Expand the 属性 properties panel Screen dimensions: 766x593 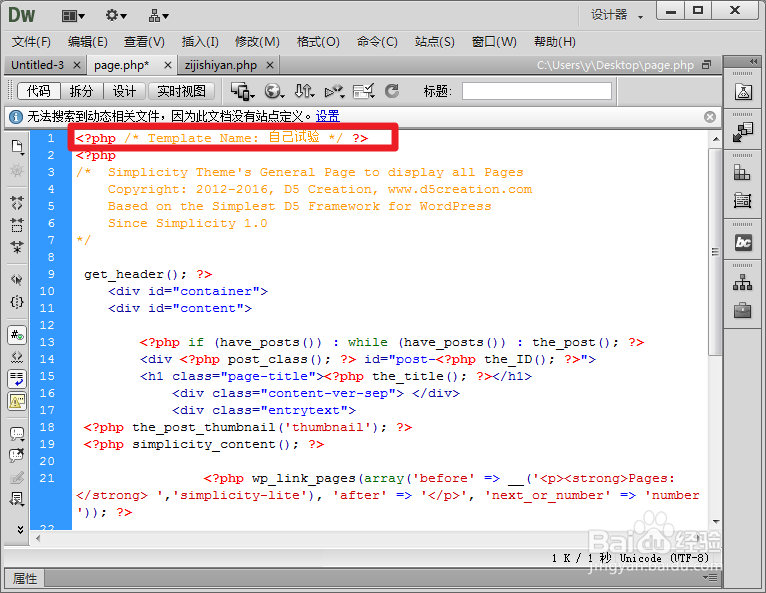coord(24,578)
